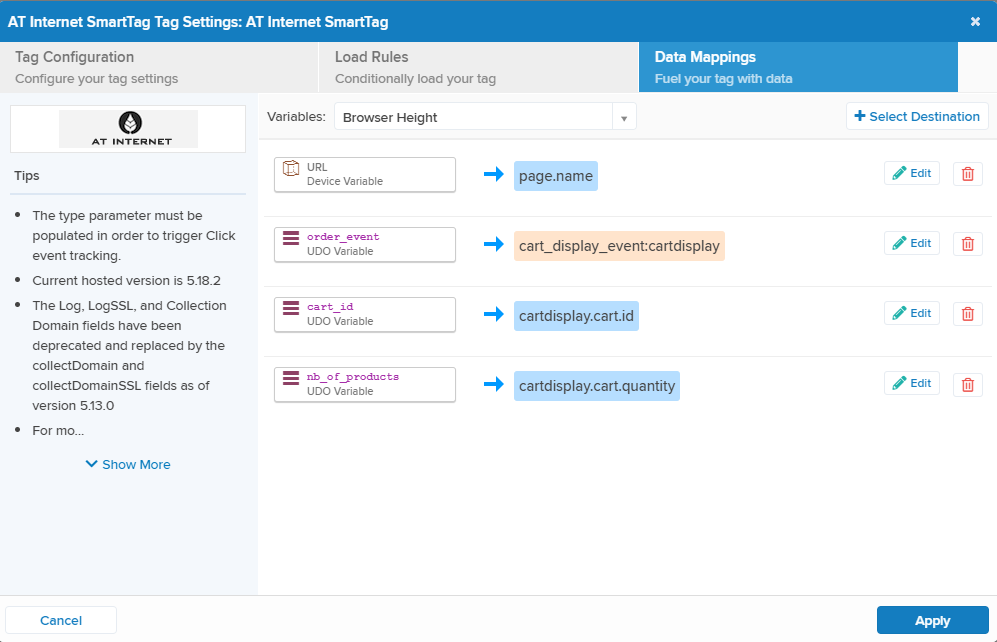Delete the URL to page.name mapping
997x642 pixels.
tap(967, 174)
